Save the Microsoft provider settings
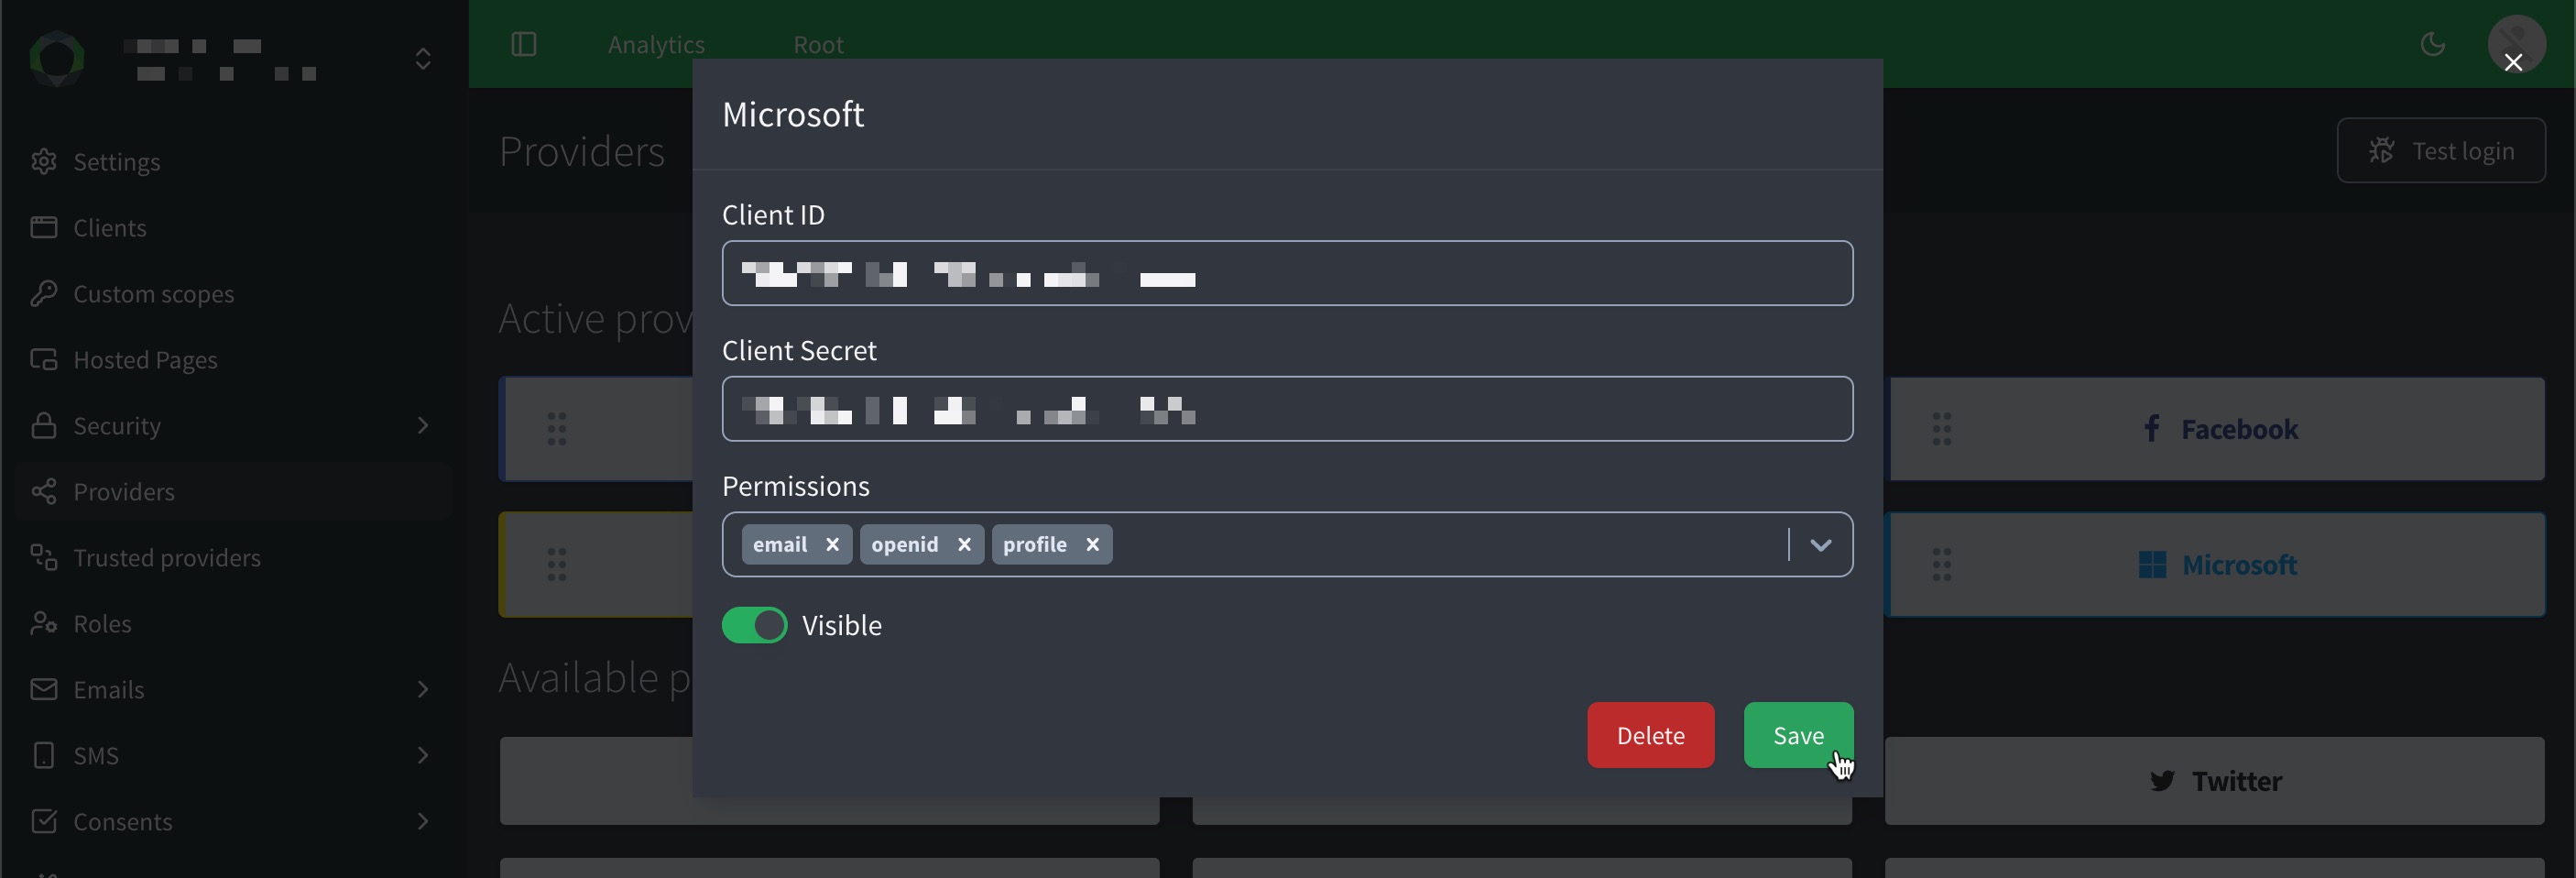The width and height of the screenshot is (2576, 878). (x=1797, y=735)
